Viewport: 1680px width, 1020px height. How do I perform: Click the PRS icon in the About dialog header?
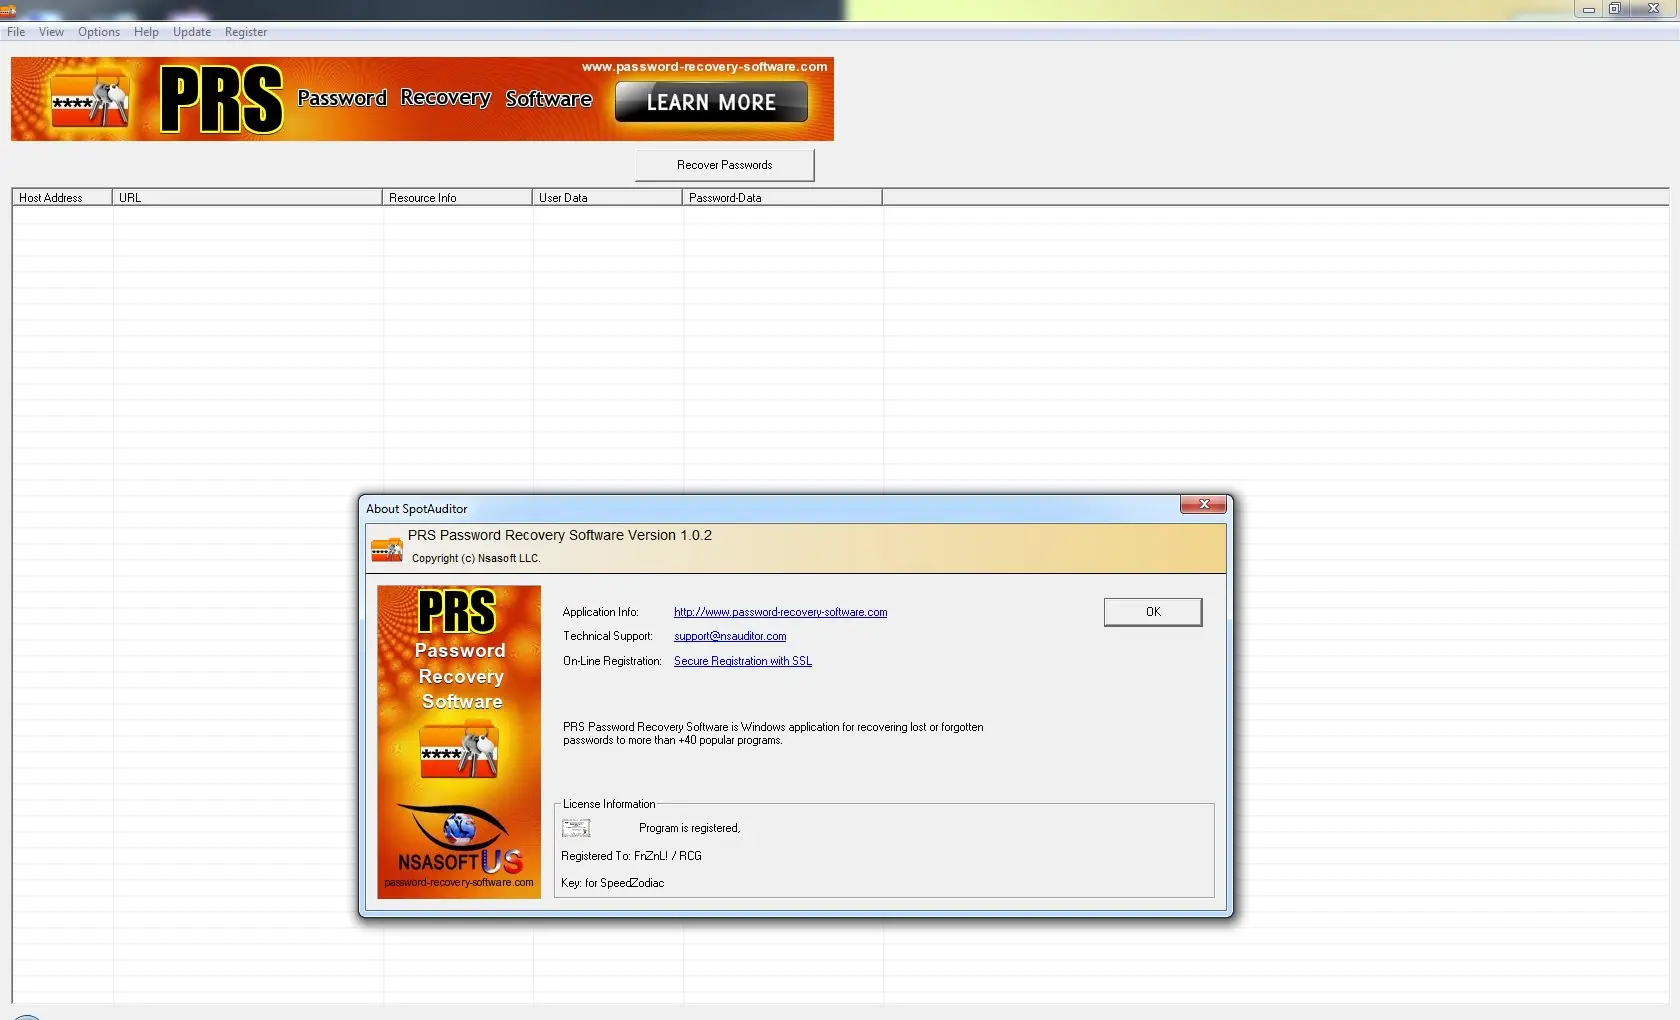(x=387, y=549)
